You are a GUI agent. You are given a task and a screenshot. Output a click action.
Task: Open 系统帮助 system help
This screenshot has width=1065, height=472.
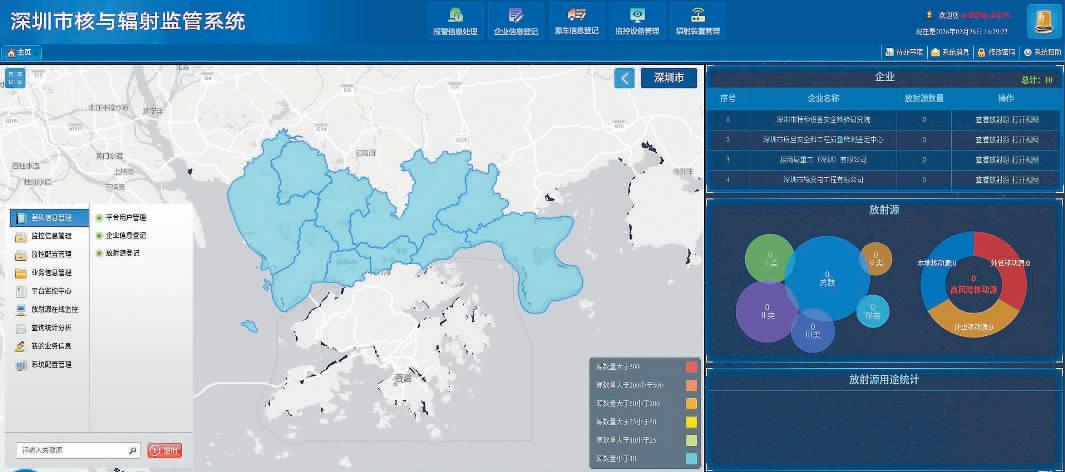1041,52
